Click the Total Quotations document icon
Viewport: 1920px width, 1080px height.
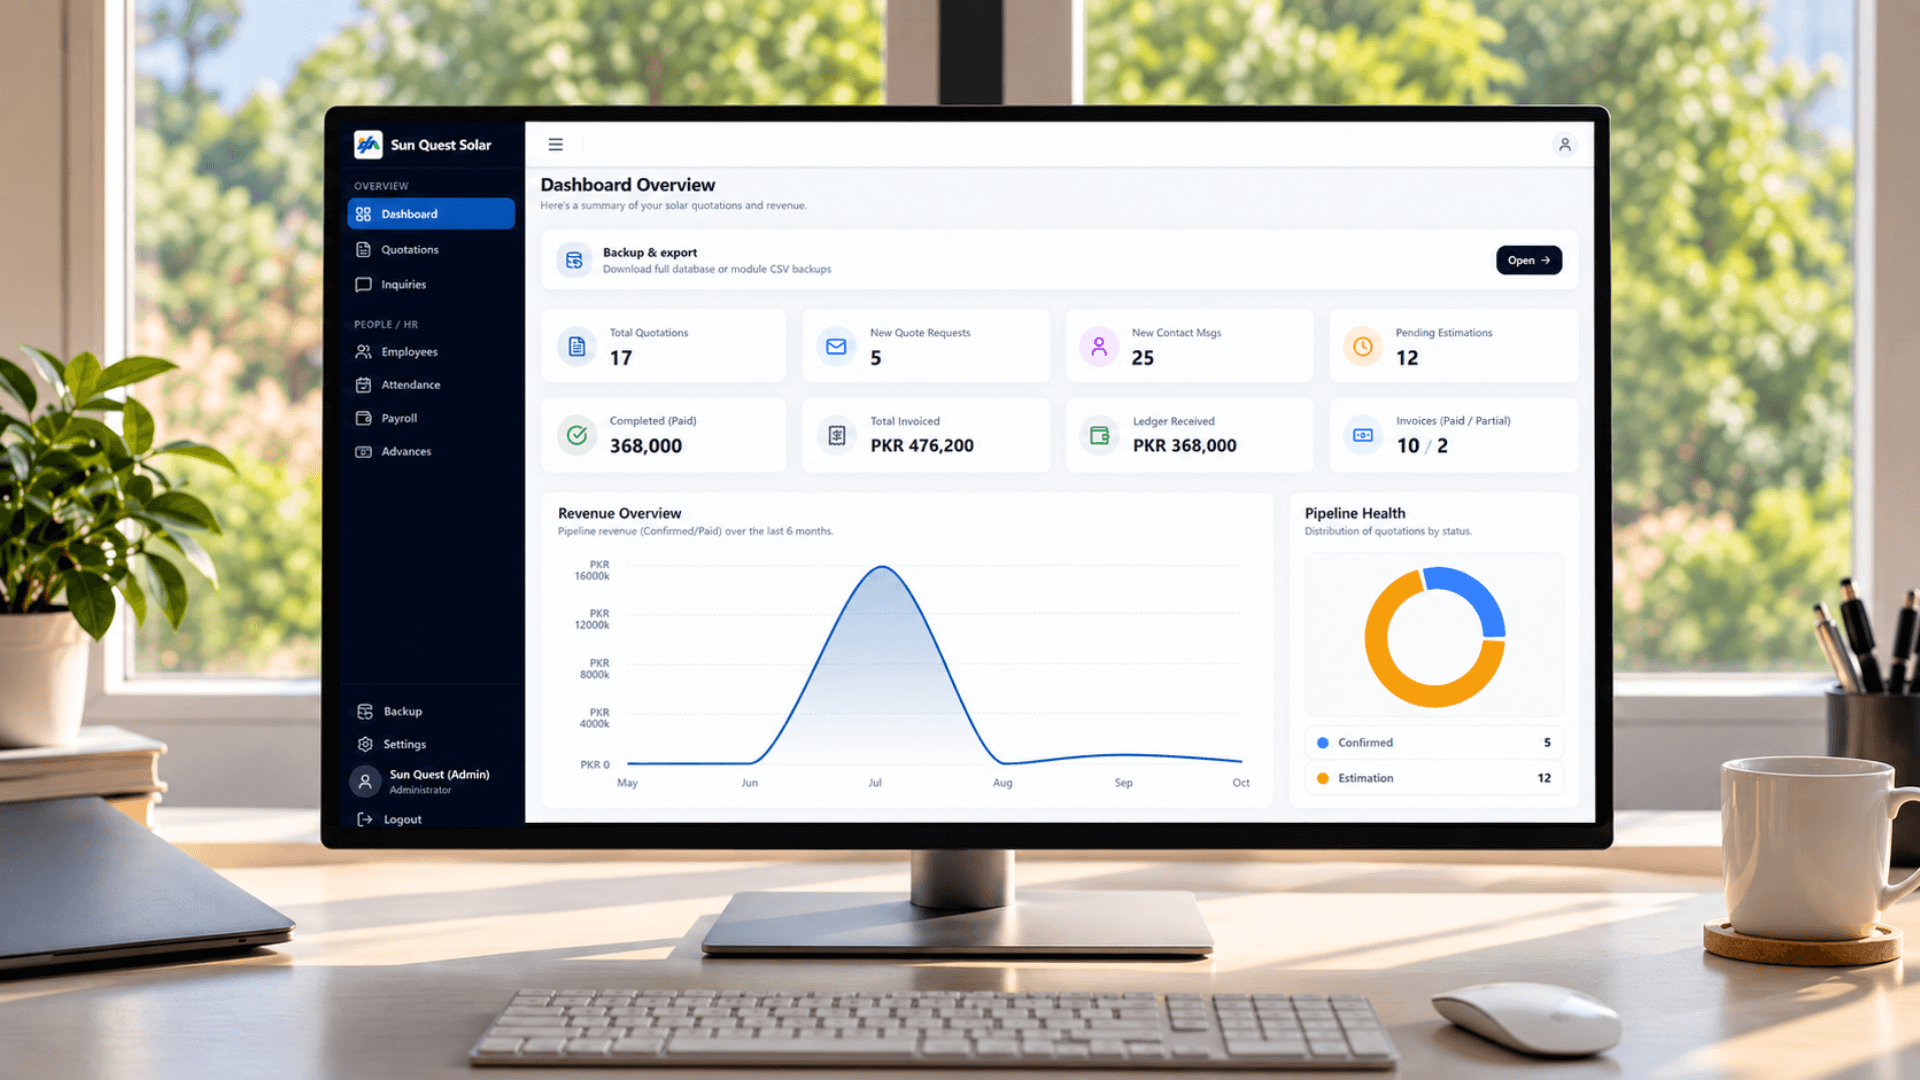pos(577,346)
